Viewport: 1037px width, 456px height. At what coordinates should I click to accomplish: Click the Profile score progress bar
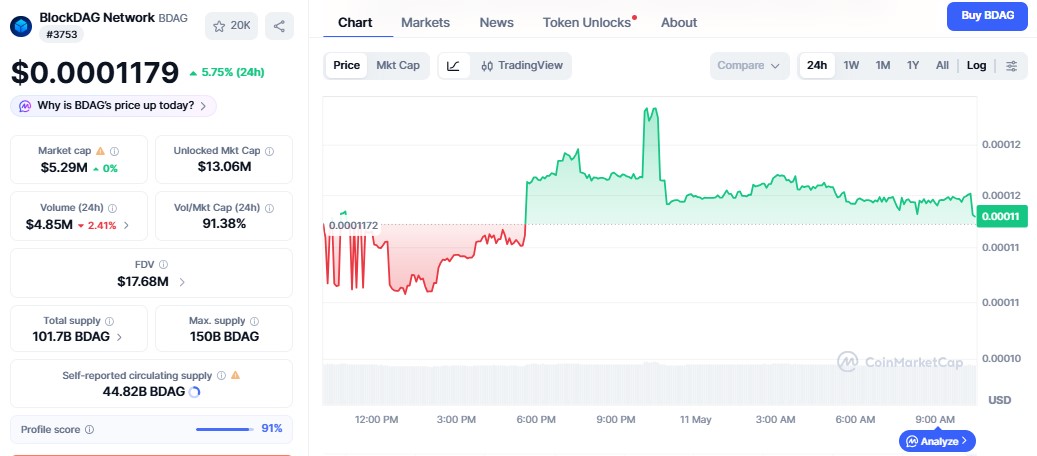click(225, 430)
